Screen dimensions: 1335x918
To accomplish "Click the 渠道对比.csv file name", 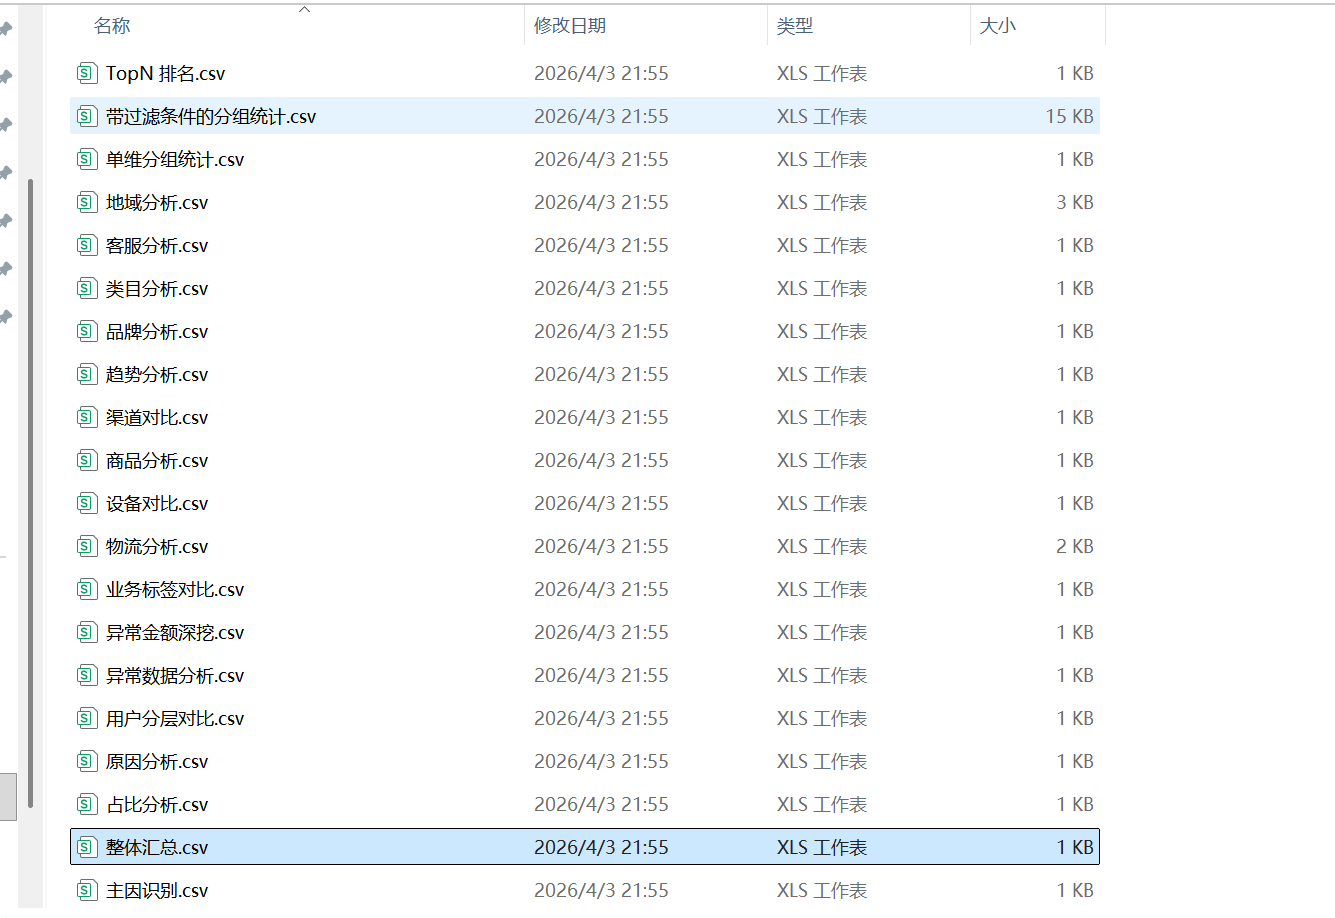I will [x=157, y=418].
